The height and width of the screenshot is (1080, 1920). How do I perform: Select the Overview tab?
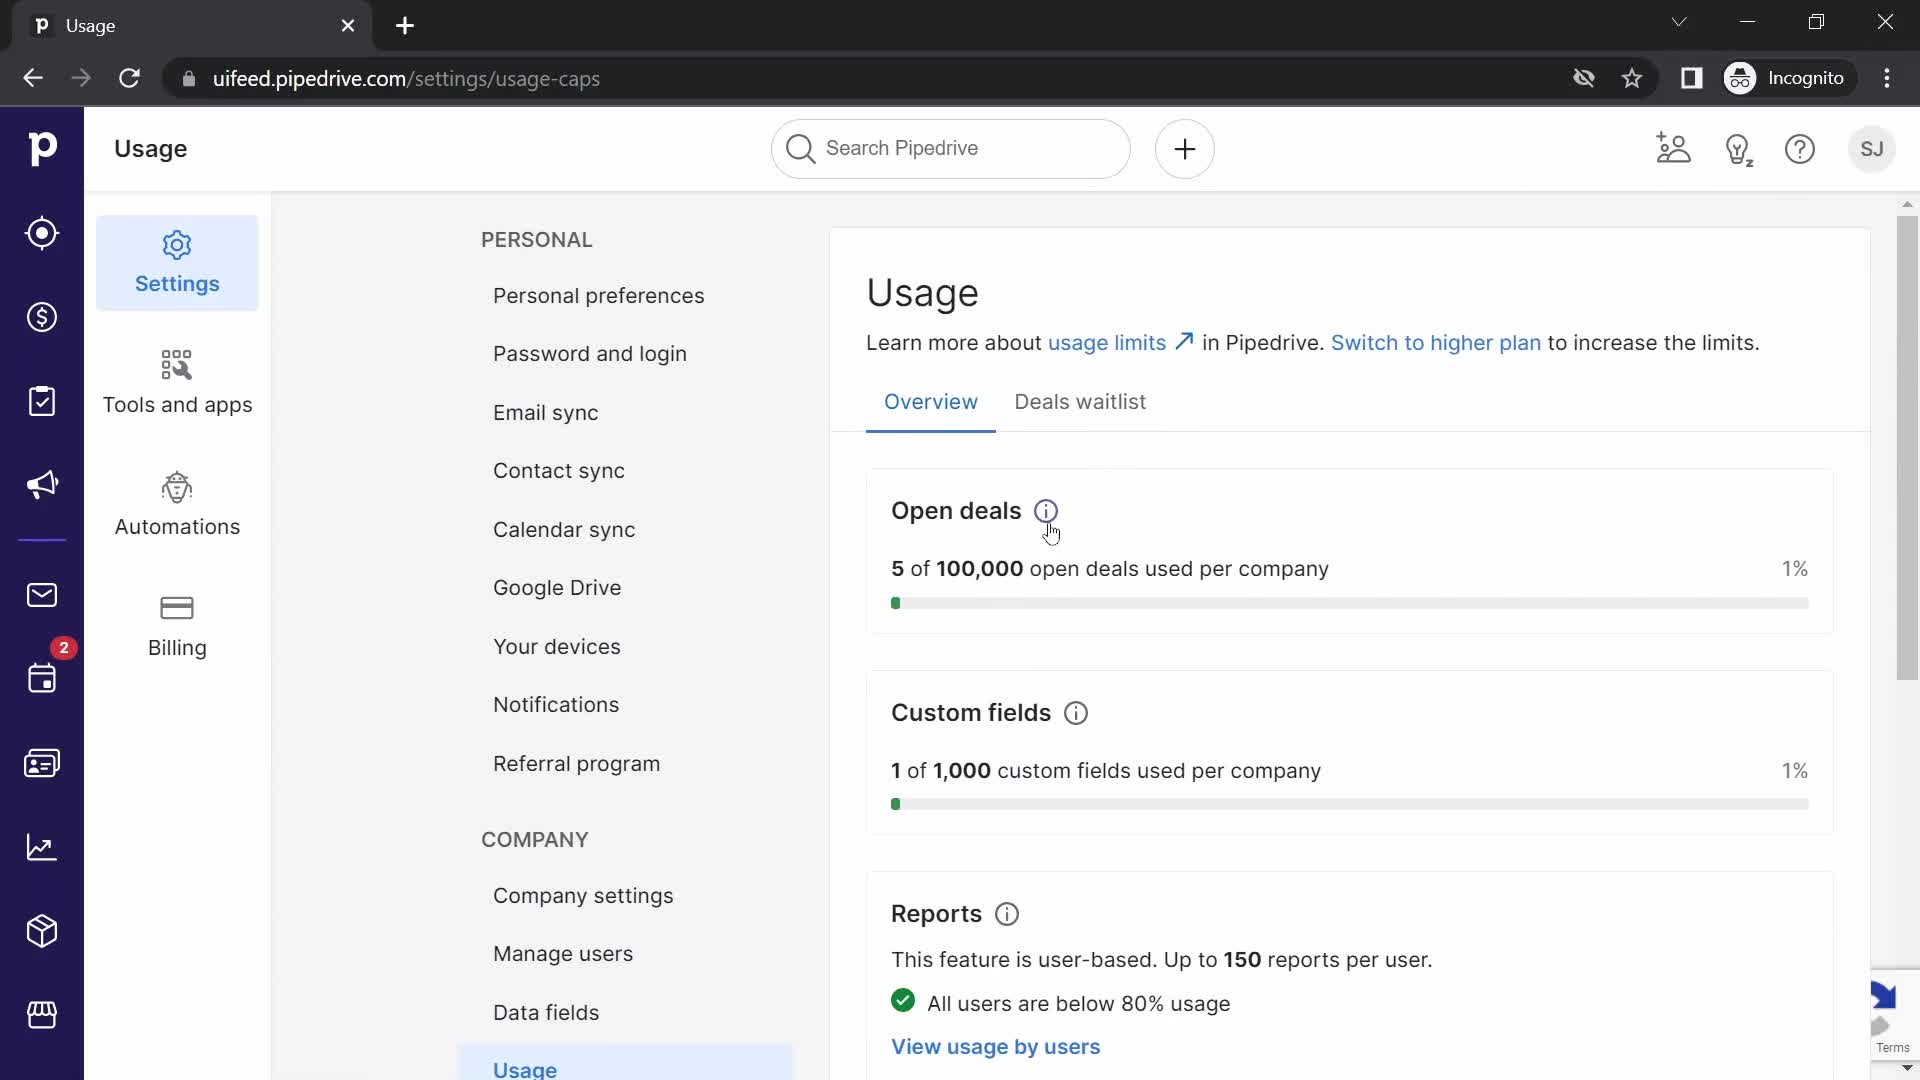(x=931, y=402)
